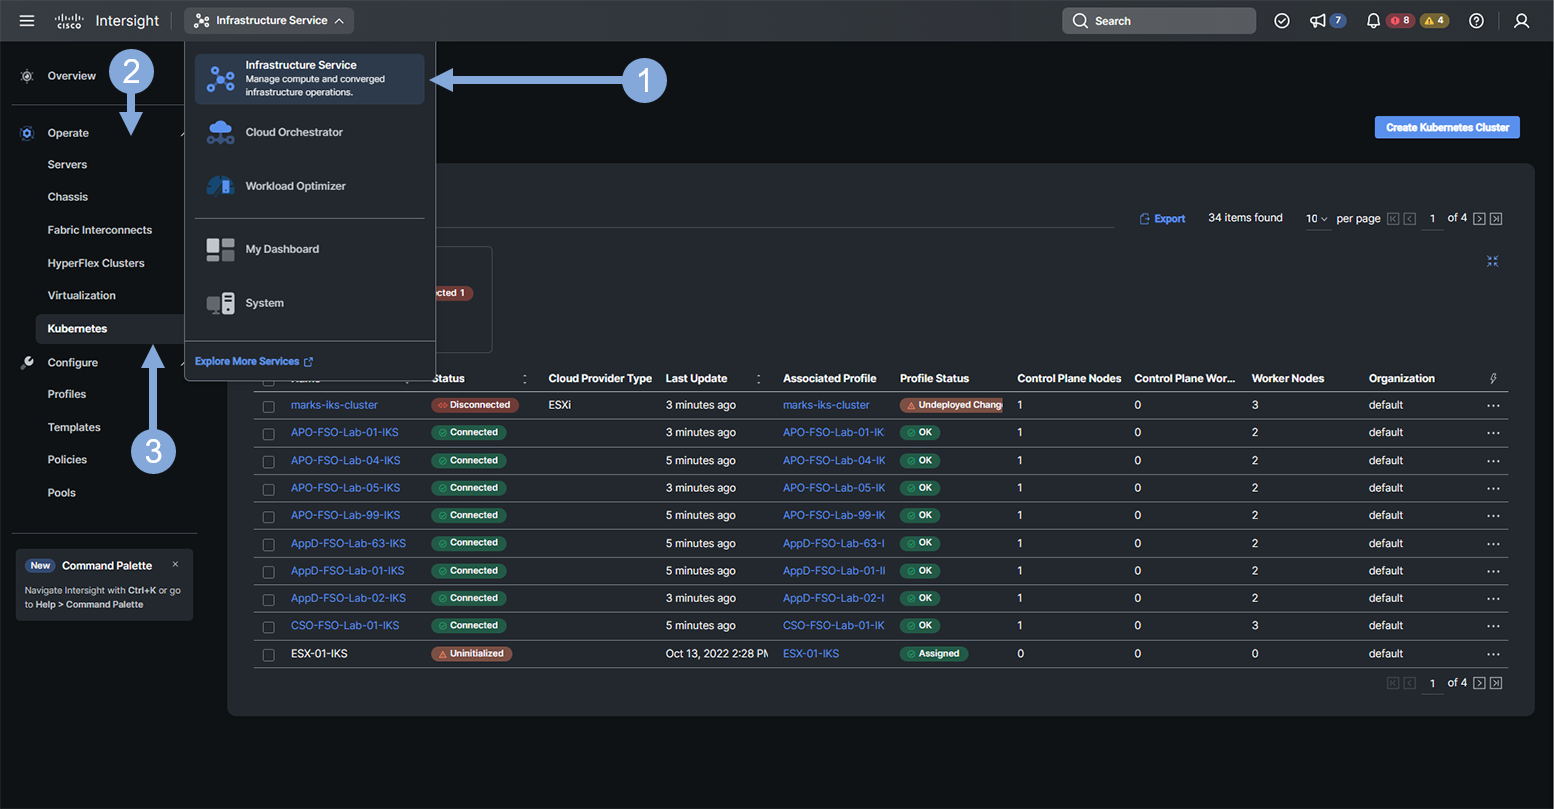Image resolution: width=1554 pixels, height=809 pixels.
Task: Open Servers in the sidebar
Action: coord(67,165)
